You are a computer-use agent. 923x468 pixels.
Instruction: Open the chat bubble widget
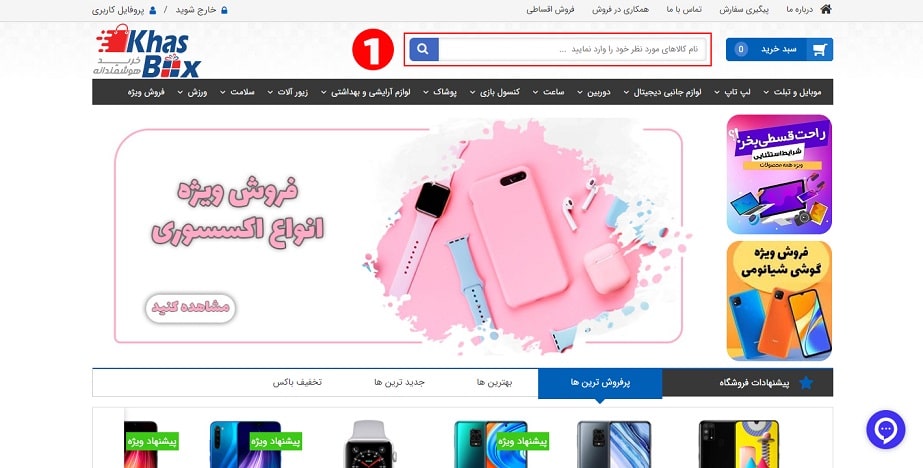885,430
